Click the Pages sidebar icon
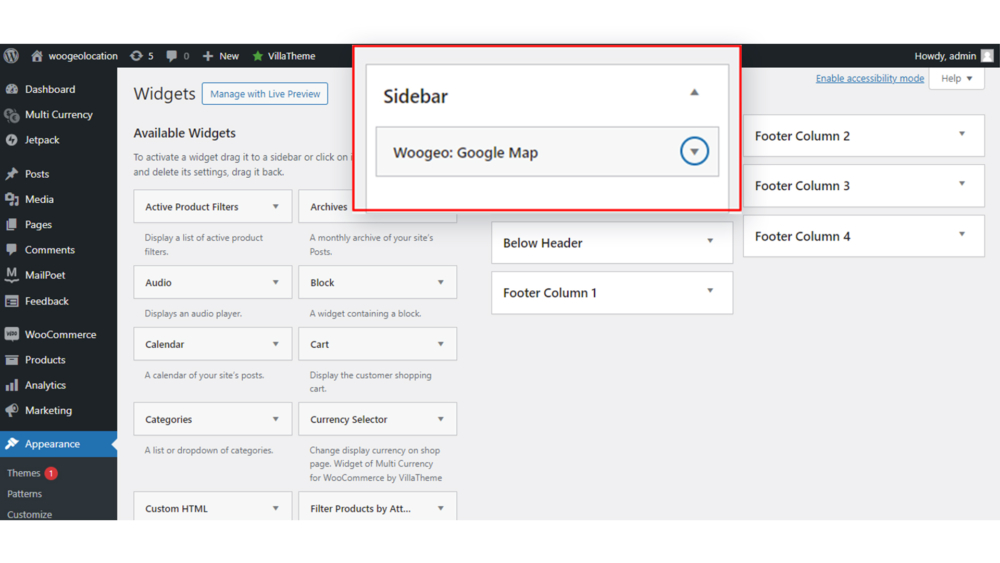 click(11, 224)
